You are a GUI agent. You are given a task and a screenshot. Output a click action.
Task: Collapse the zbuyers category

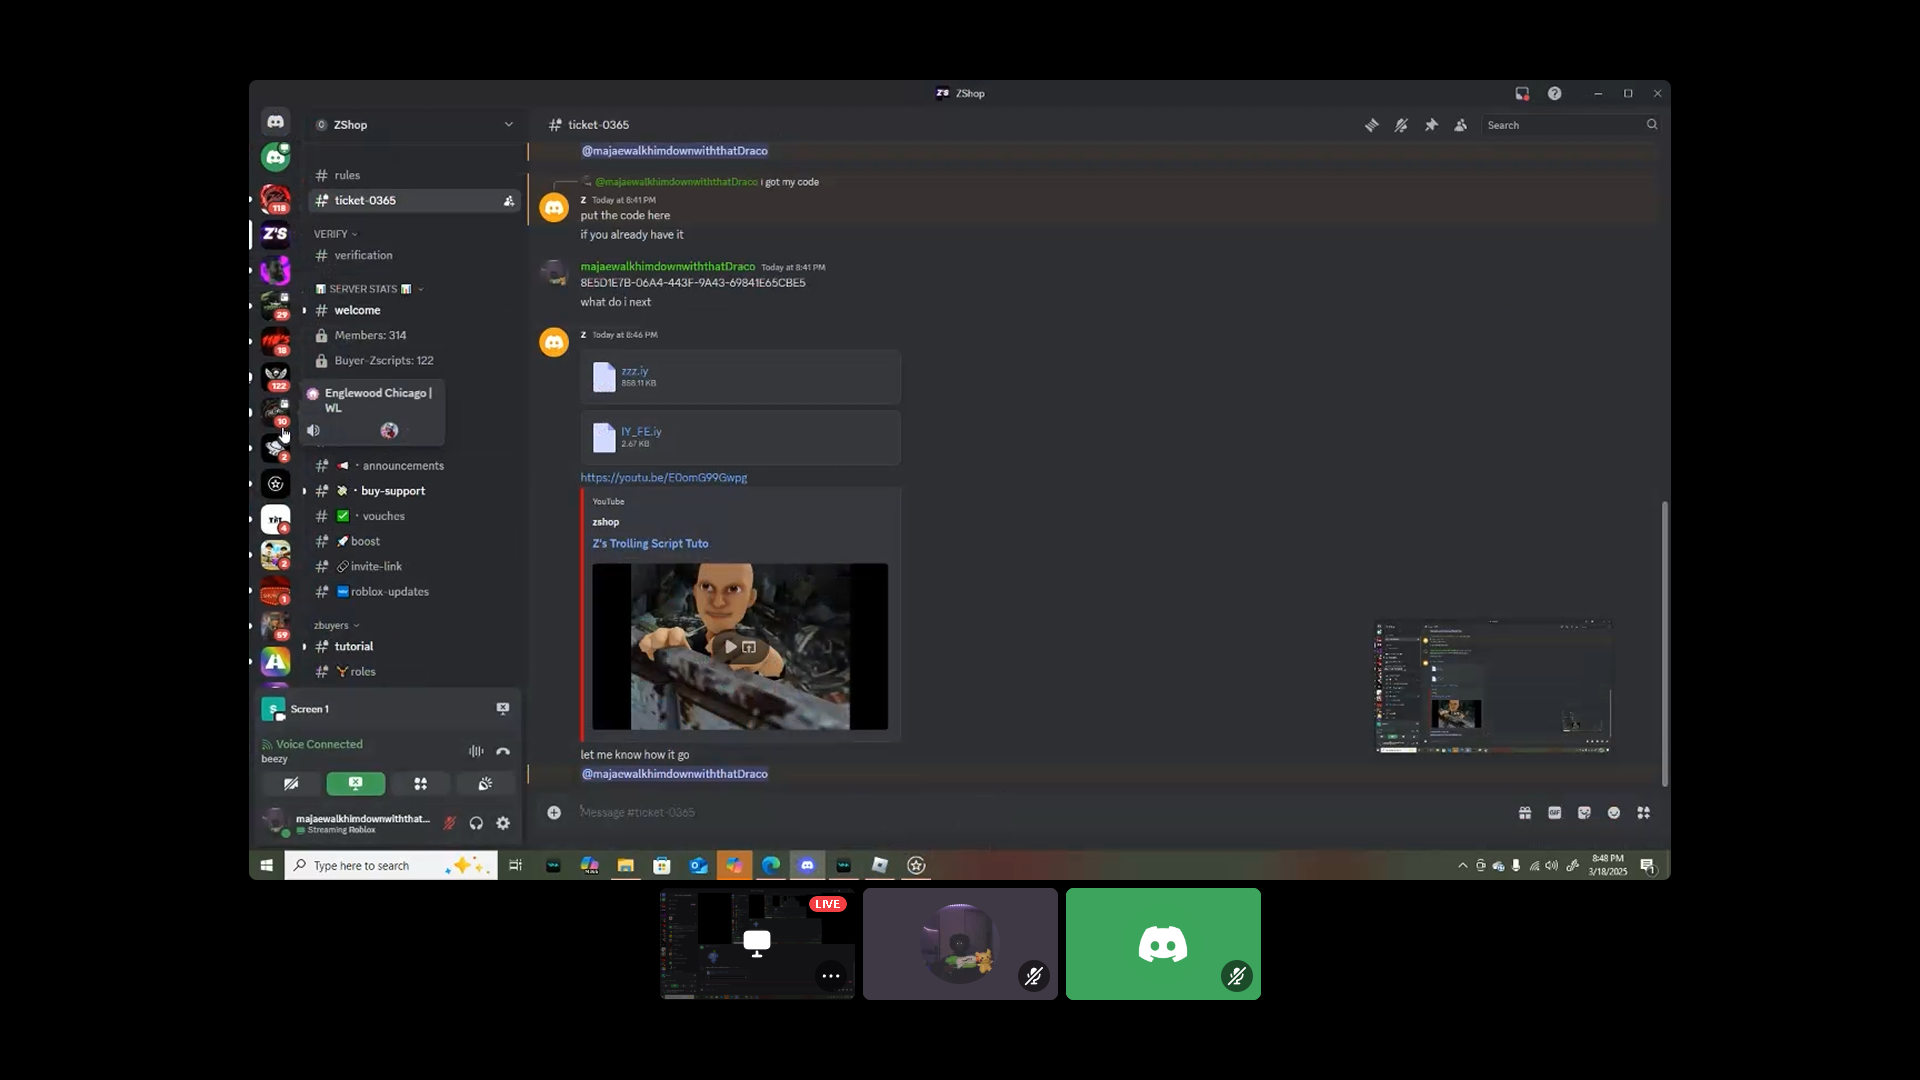pos(336,626)
